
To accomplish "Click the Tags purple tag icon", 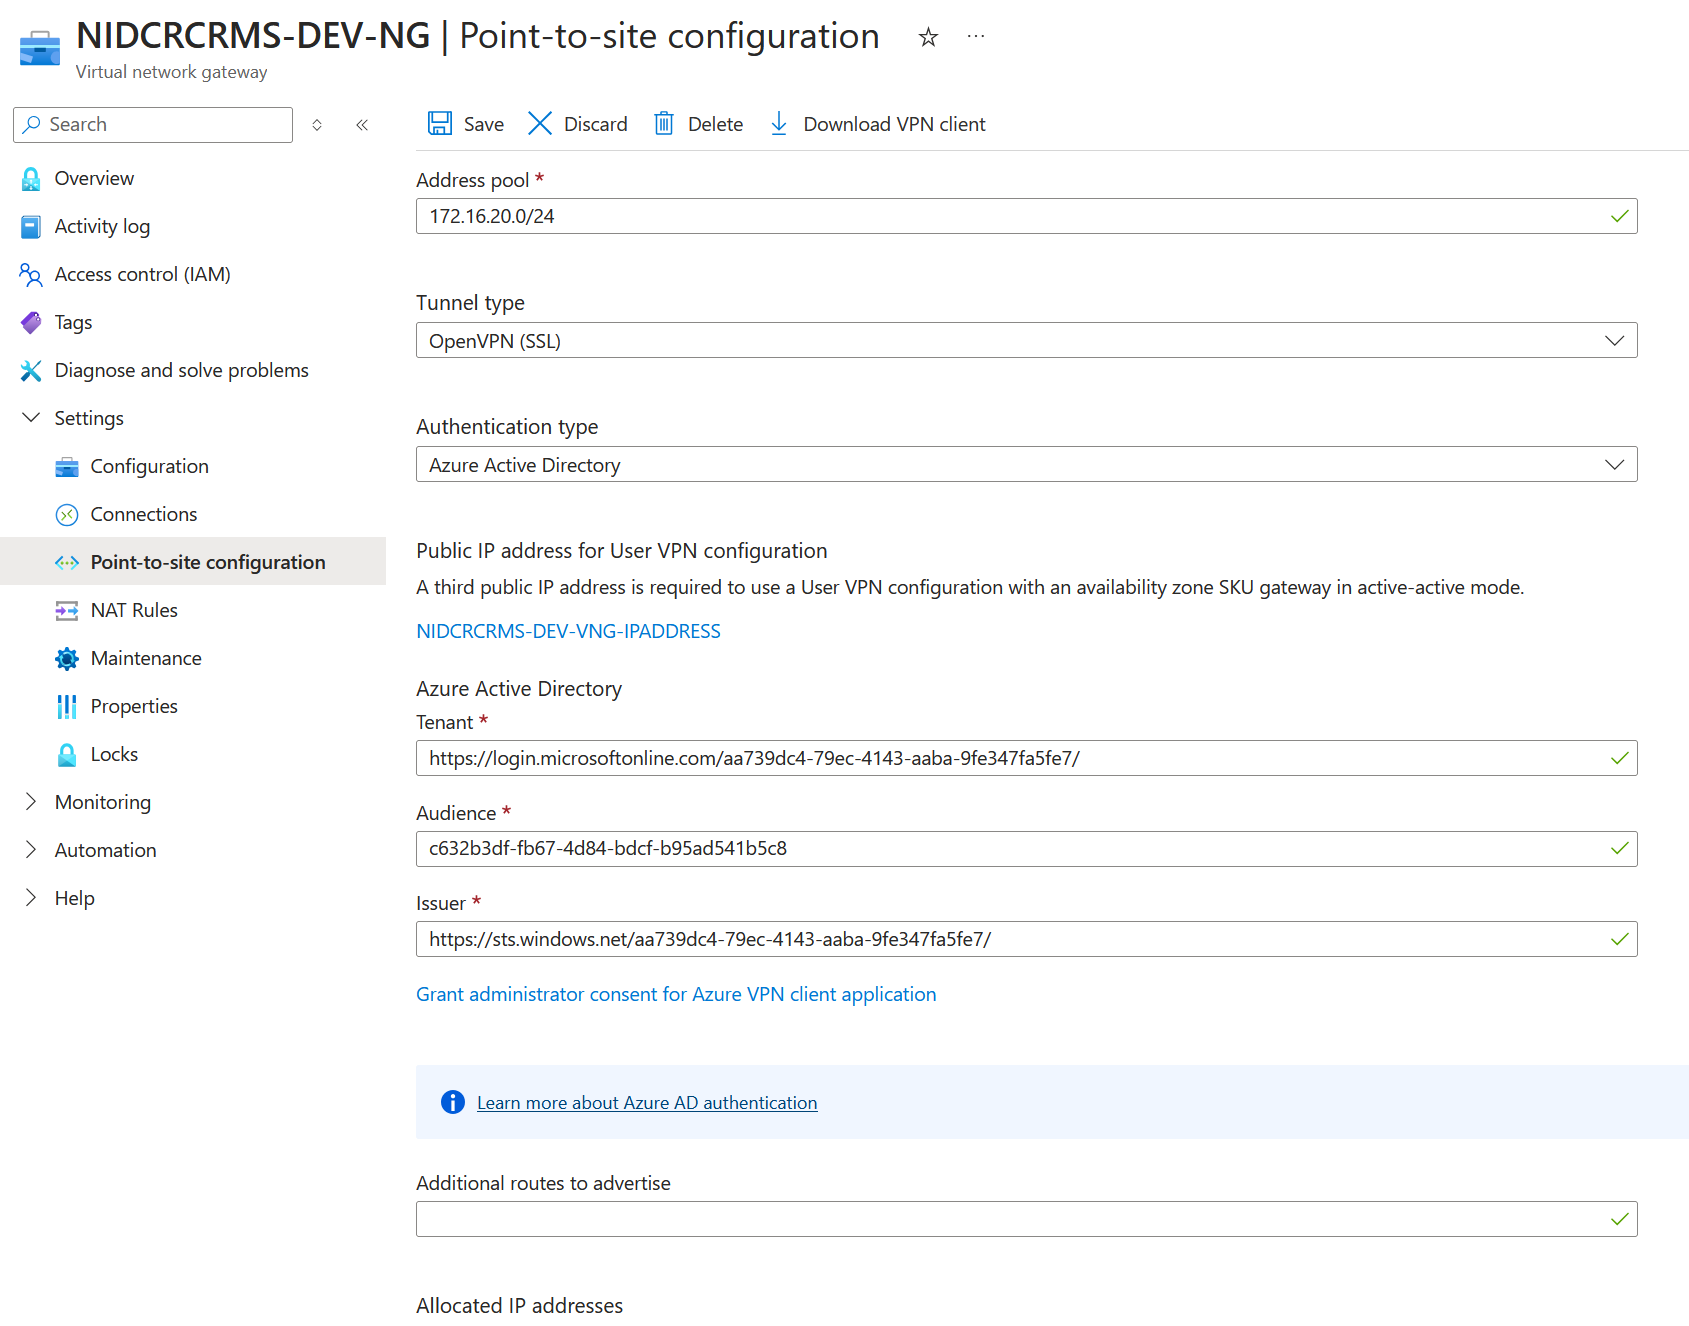I will [31, 323].
